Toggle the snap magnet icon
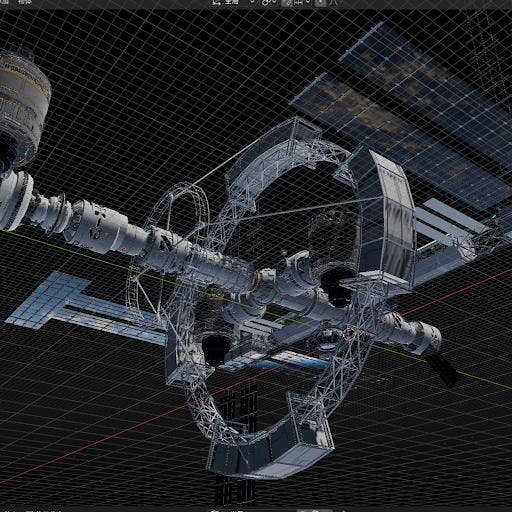This screenshot has height=512, width=512. click(x=265, y=2)
